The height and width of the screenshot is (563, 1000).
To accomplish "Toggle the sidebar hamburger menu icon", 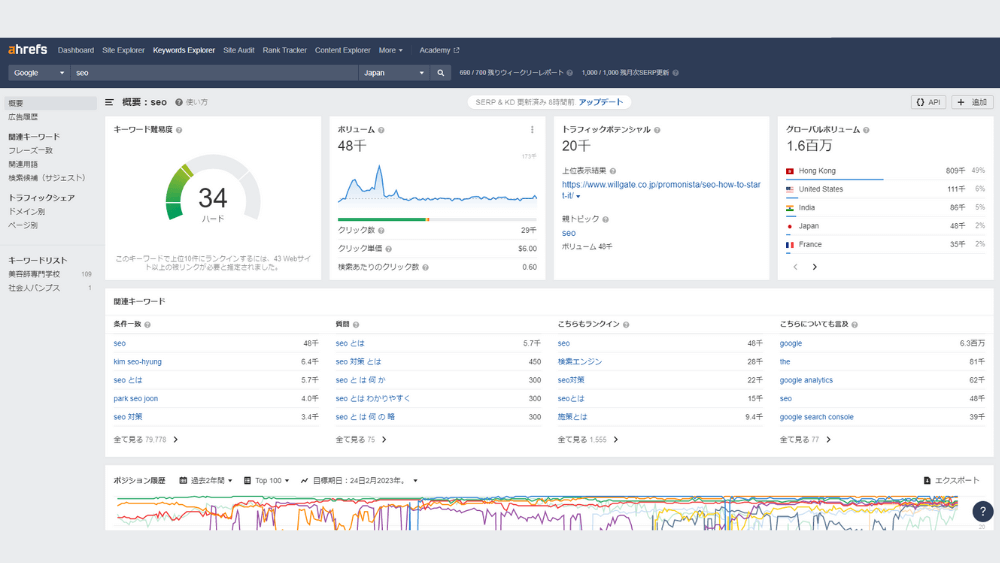I will click(110, 102).
